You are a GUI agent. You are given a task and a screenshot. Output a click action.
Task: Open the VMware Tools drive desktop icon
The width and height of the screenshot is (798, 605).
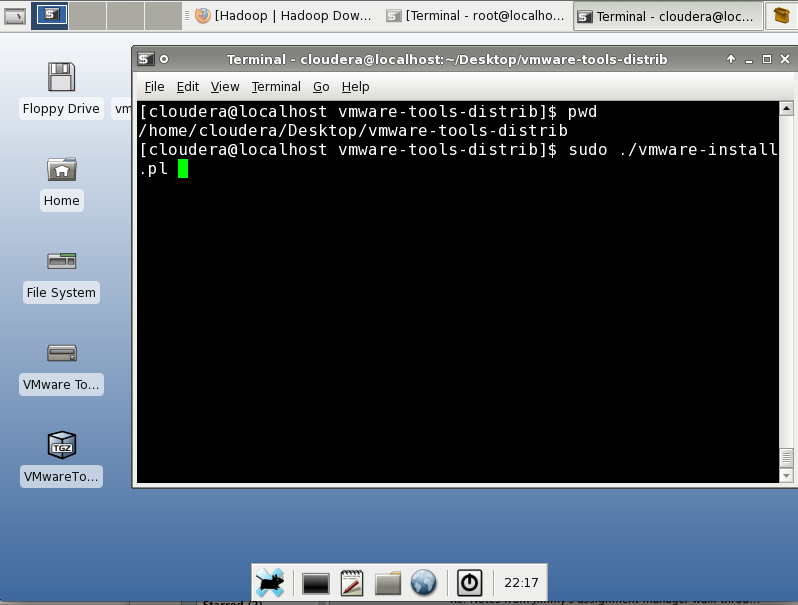(62, 353)
